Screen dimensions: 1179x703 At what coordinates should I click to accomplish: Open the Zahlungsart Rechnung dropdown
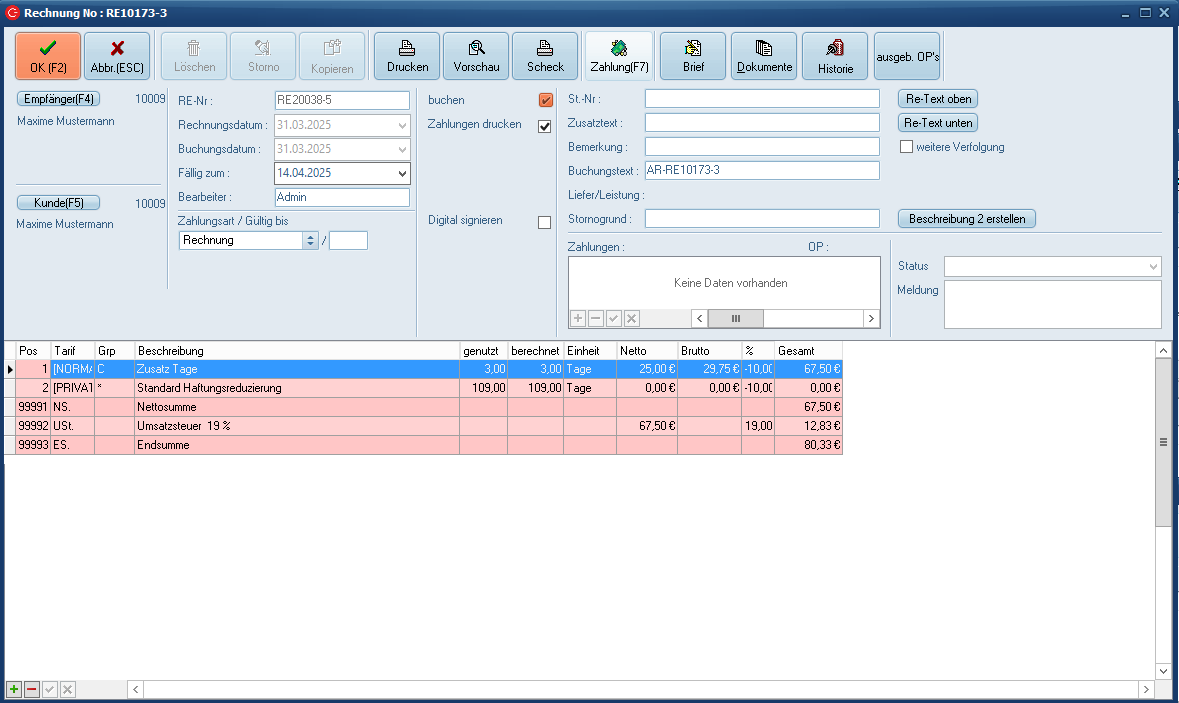pyautogui.click(x=310, y=240)
